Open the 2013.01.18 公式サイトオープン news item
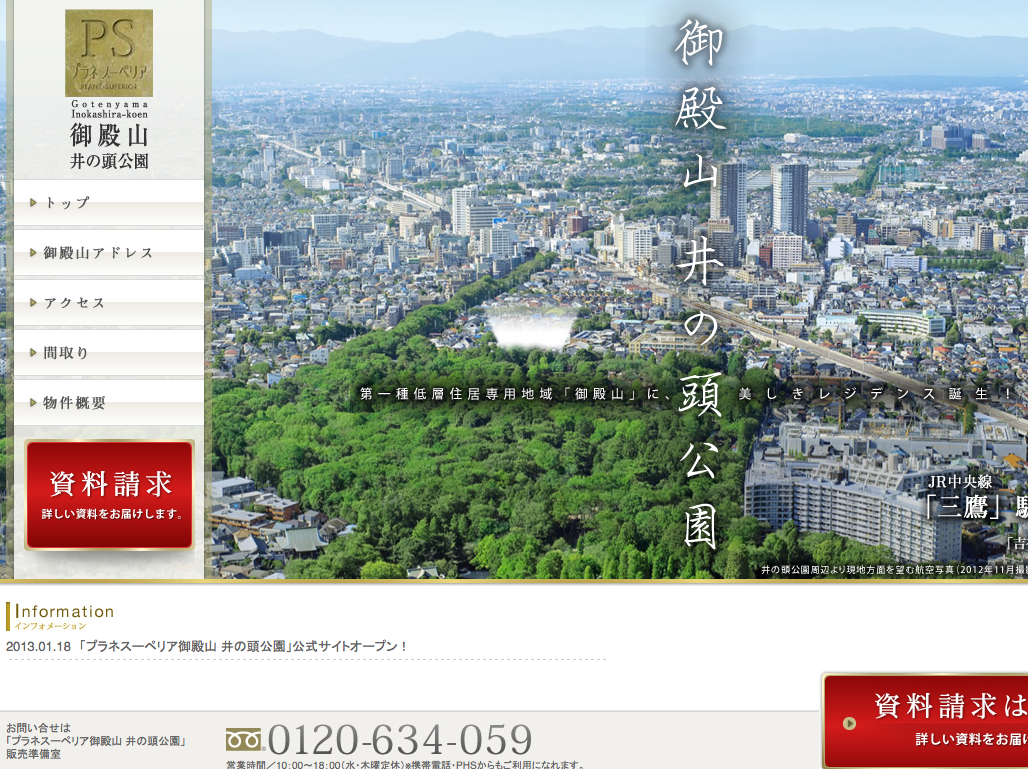The height and width of the screenshot is (769, 1028). tap(207, 646)
